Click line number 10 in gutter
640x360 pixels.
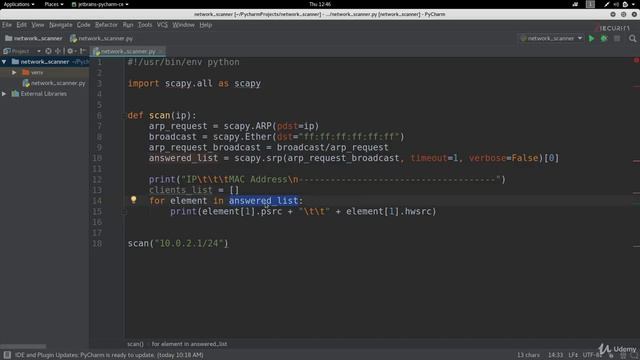97,158
